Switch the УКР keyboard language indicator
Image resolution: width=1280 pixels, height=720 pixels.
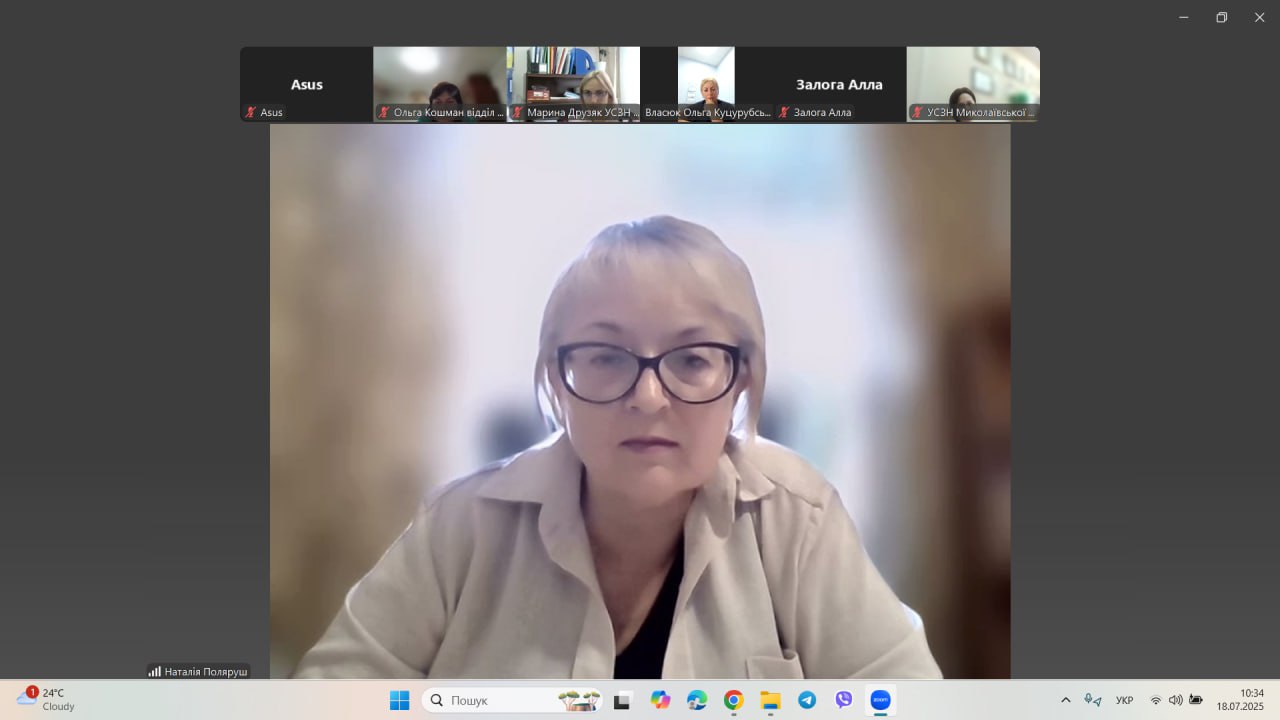pyautogui.click(x=1124, y=700)
